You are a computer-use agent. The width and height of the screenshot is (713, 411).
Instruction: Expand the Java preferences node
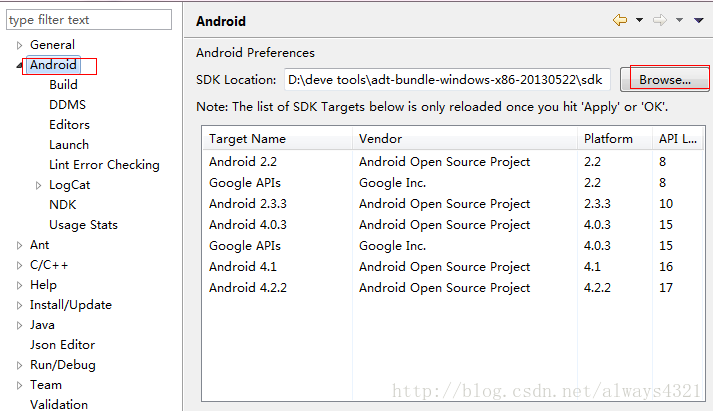19,325
